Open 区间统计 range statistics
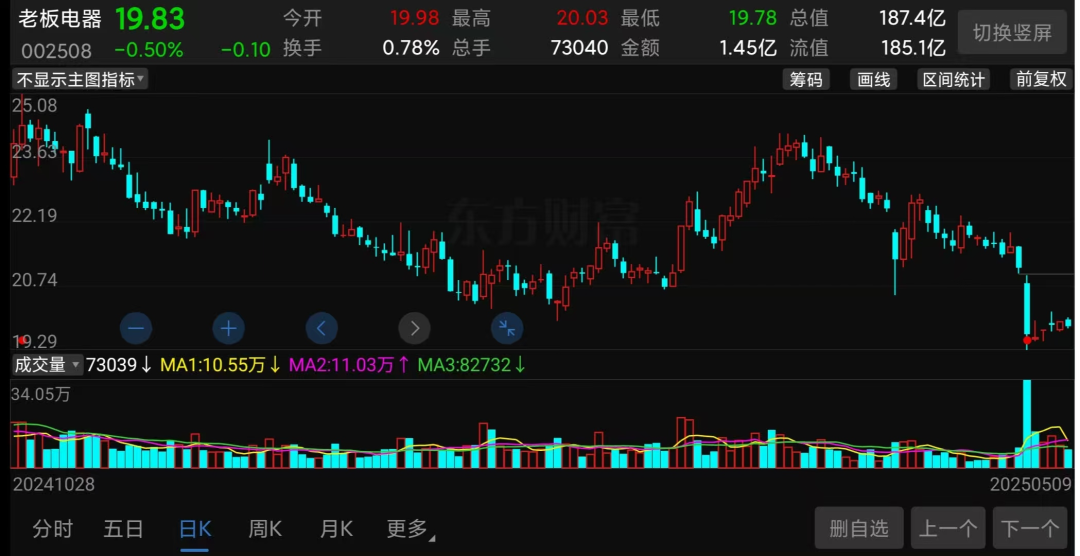This screenshot has width=1080, height=556. [954, 80]
